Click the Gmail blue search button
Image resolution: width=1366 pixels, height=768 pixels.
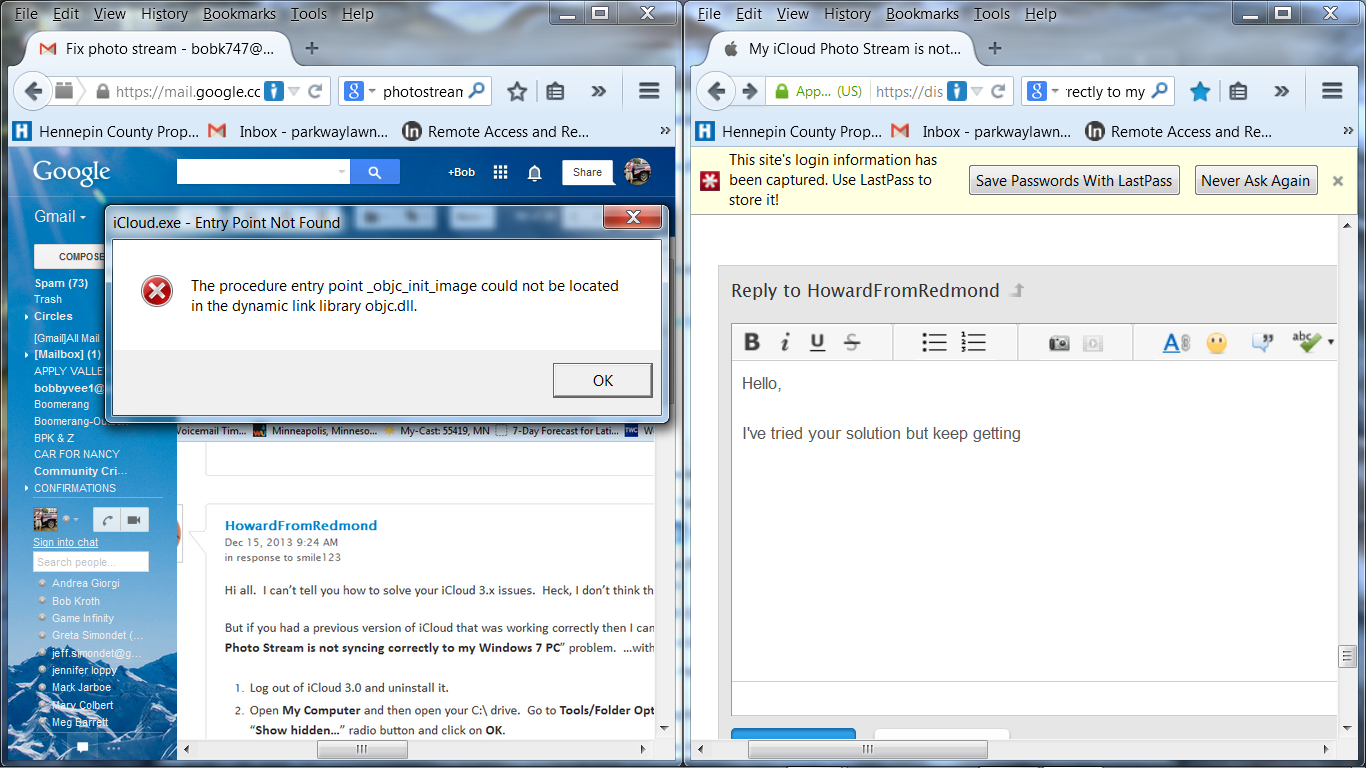[x=375, y=172]
